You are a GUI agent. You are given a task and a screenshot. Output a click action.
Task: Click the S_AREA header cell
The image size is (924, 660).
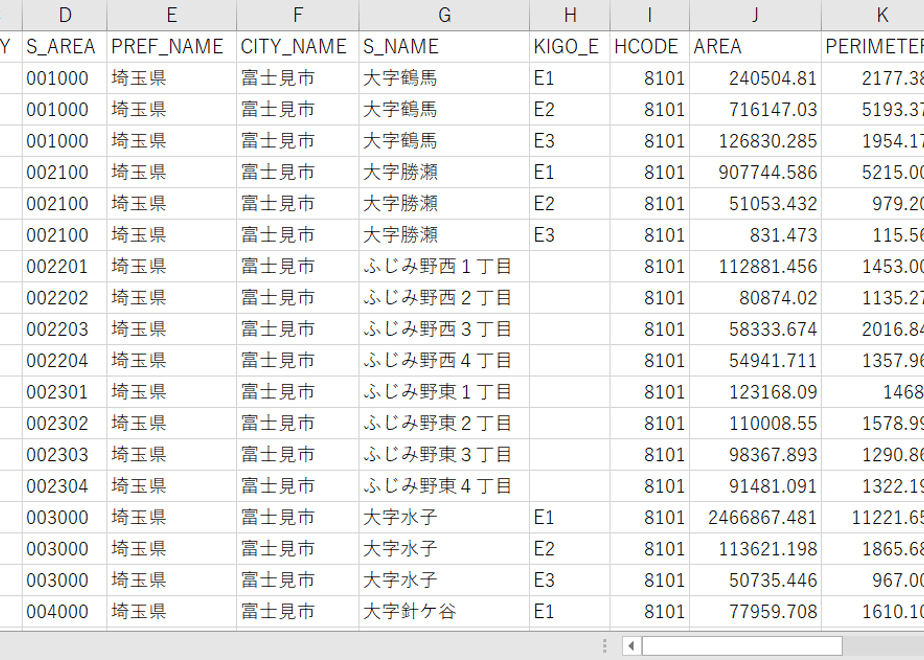pos(65,47)
